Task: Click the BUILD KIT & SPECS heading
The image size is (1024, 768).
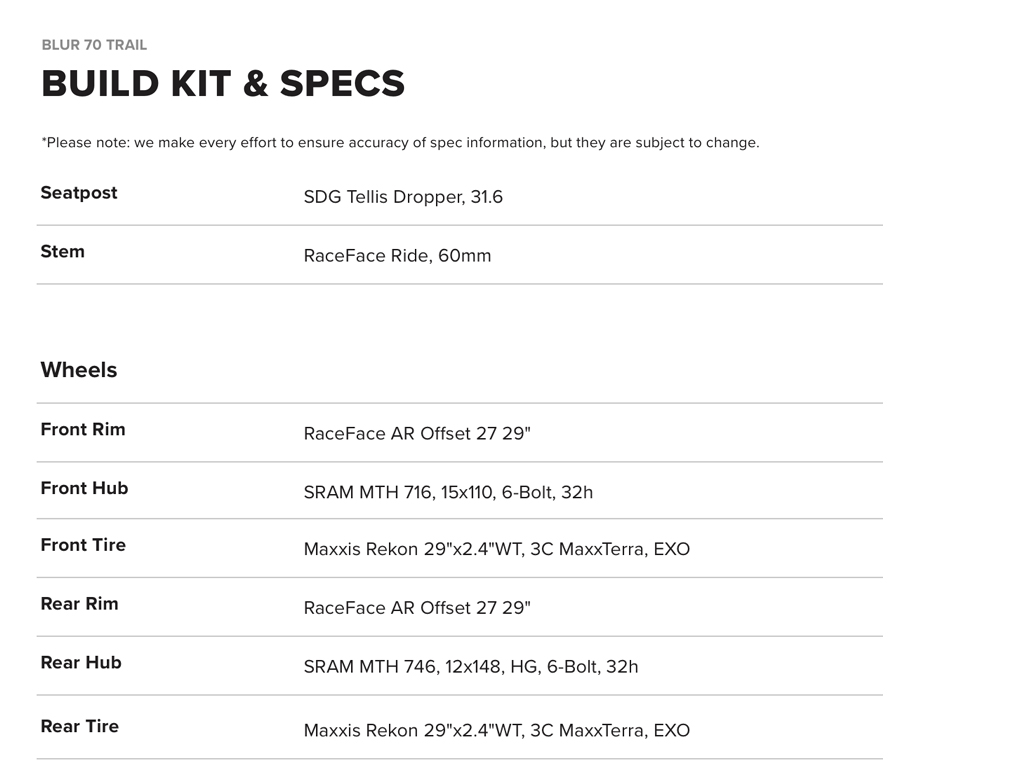Action: (x=223, y=84)
